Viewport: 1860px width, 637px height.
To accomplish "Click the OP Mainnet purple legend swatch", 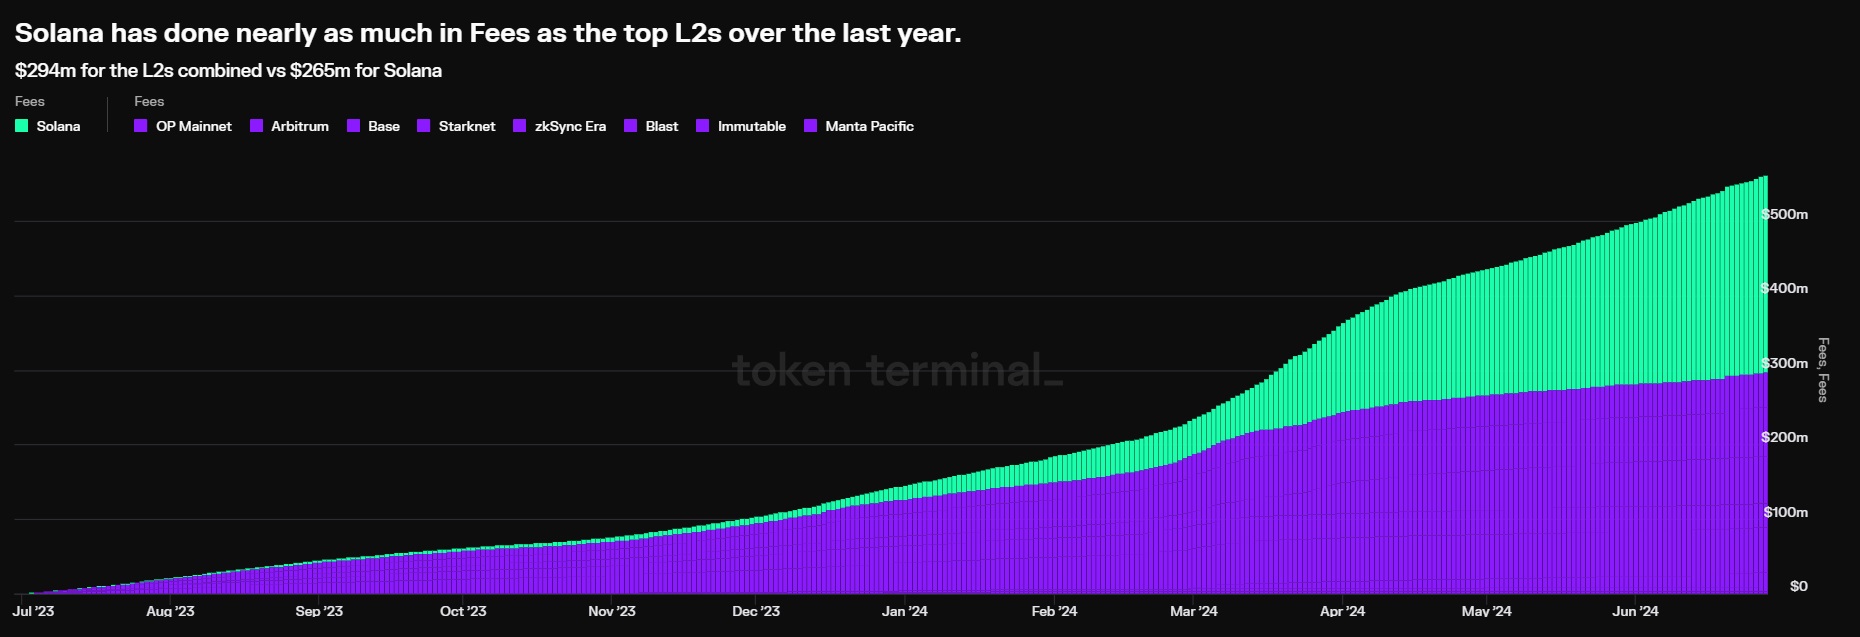I will (140, 126).
